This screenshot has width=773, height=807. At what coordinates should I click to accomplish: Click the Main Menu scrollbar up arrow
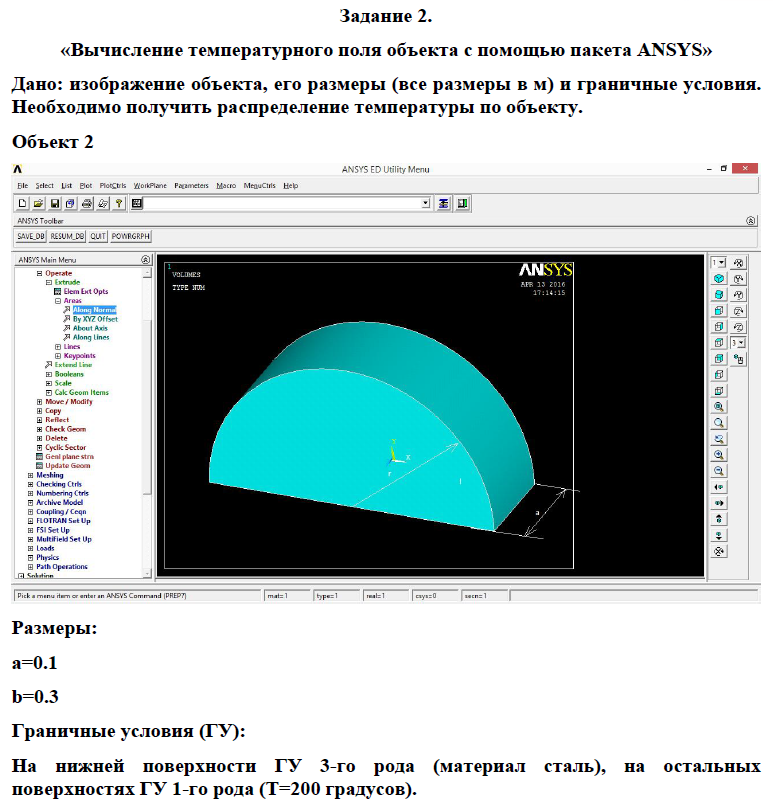(x=147, y=273)
